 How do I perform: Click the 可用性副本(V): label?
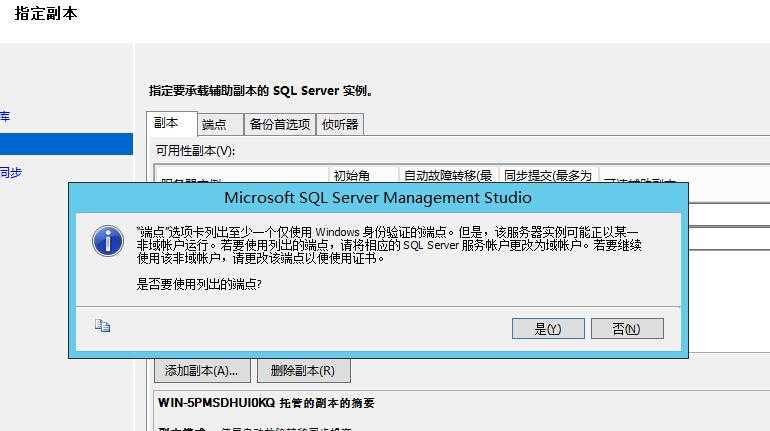coord(195,151)
